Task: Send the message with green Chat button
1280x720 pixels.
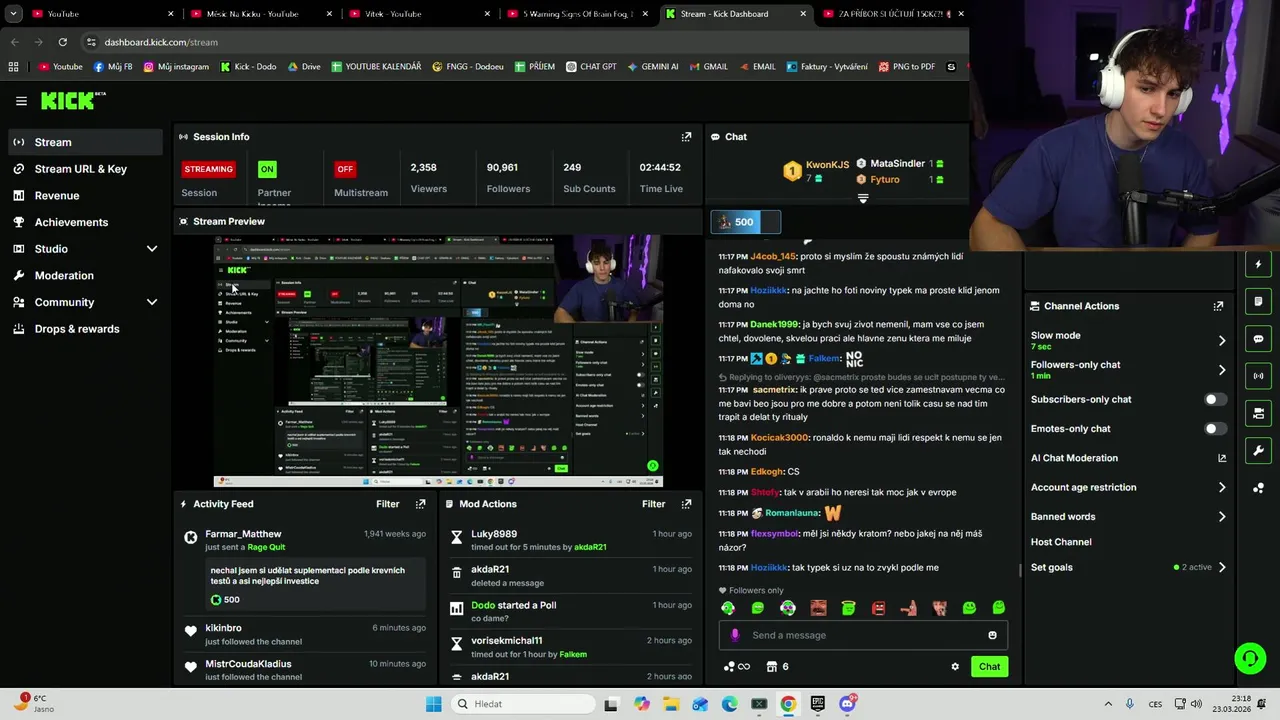Action: click(x=989, y=667)
